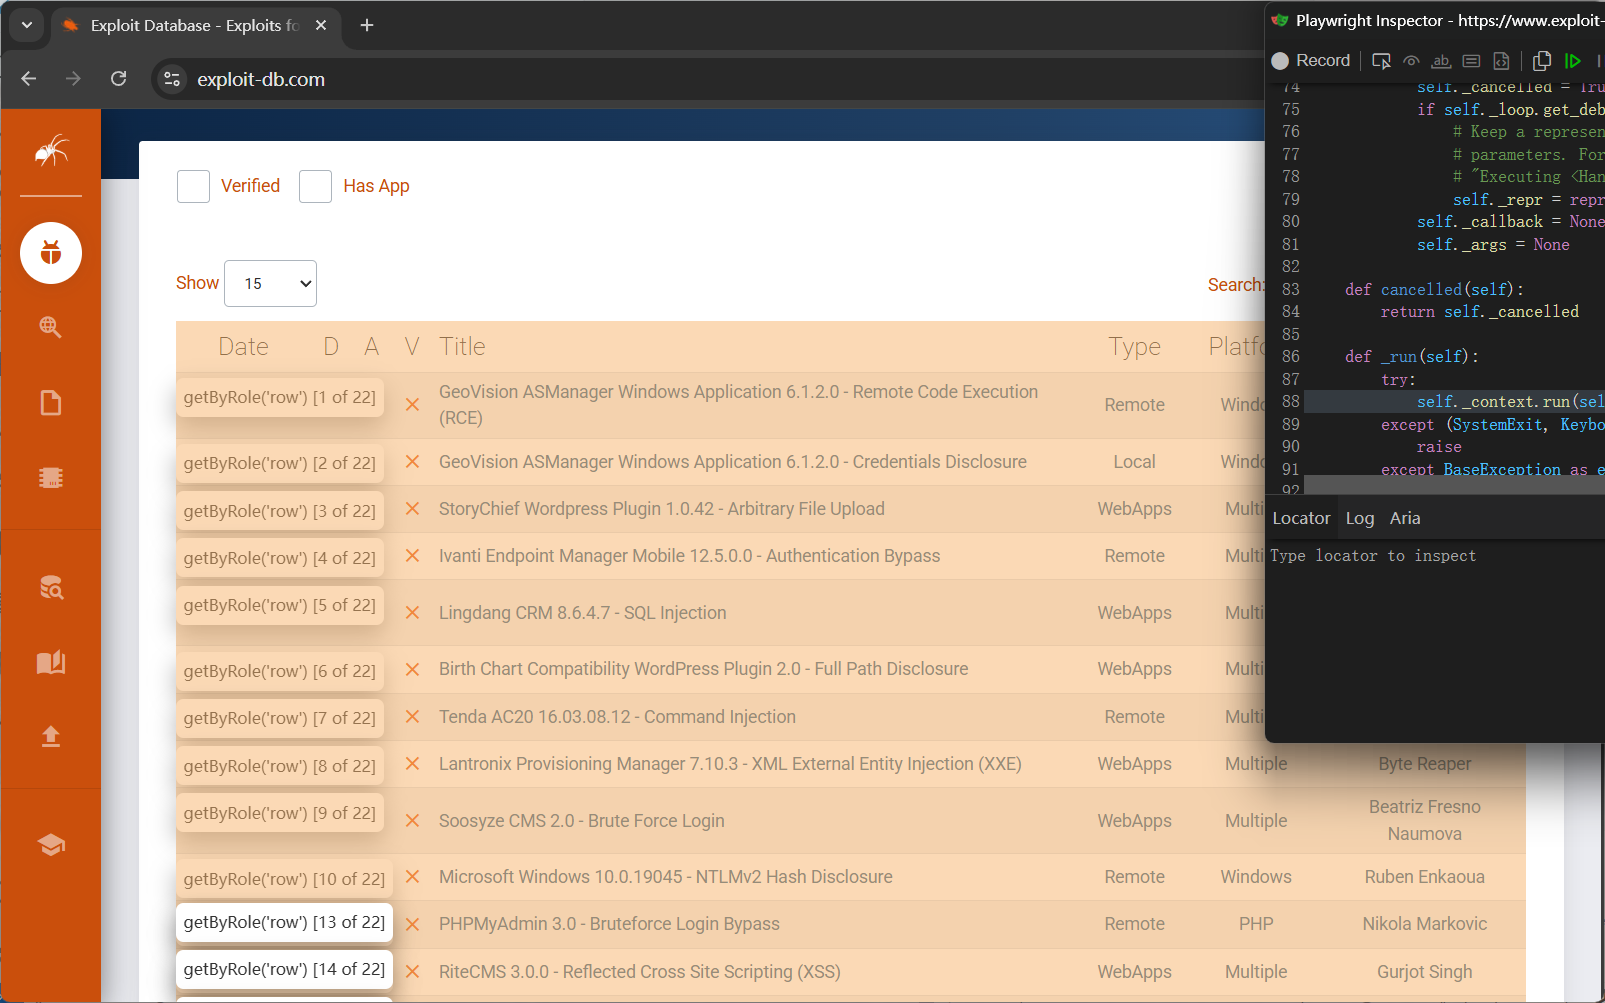Open RiteCMS 3.0.0 Reflected XSS link
The image size is (1605, 1003).
click(639, 972)
